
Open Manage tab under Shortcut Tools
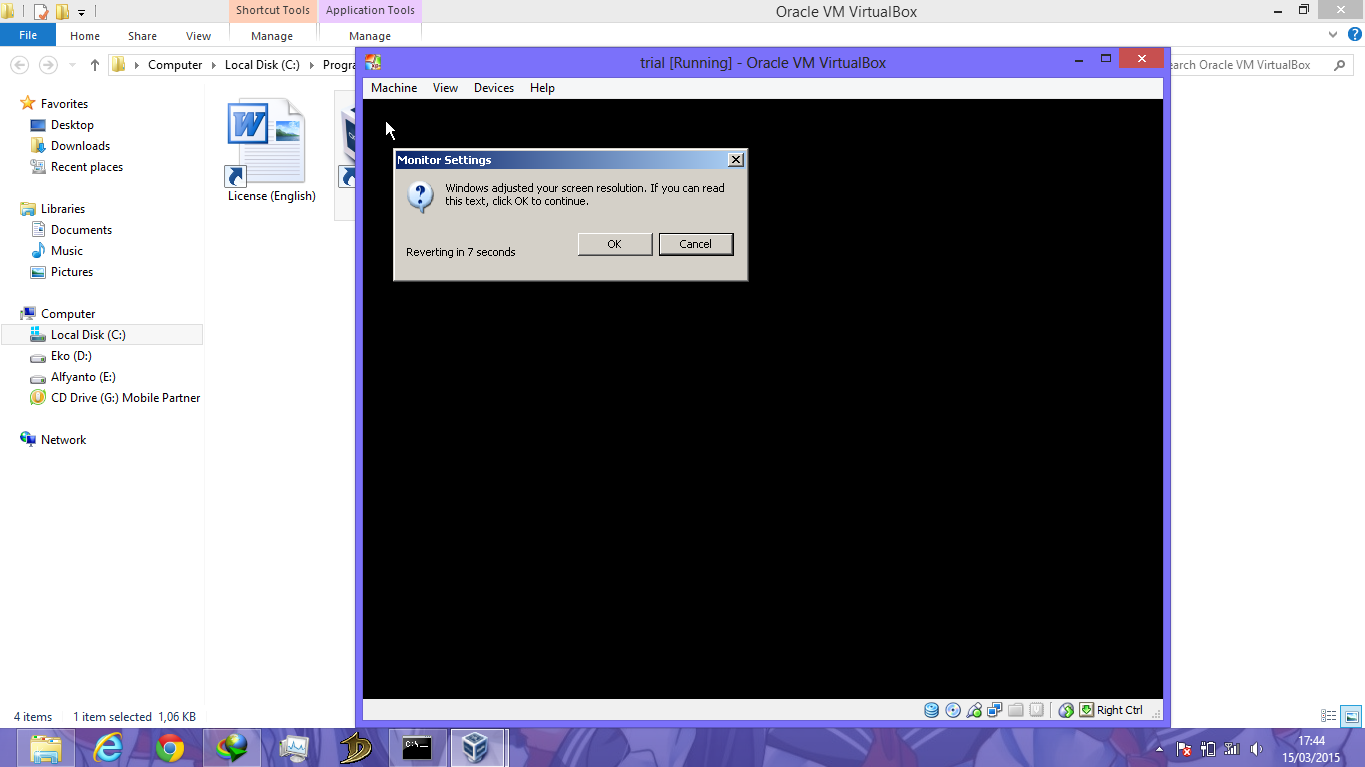[272, 36]
